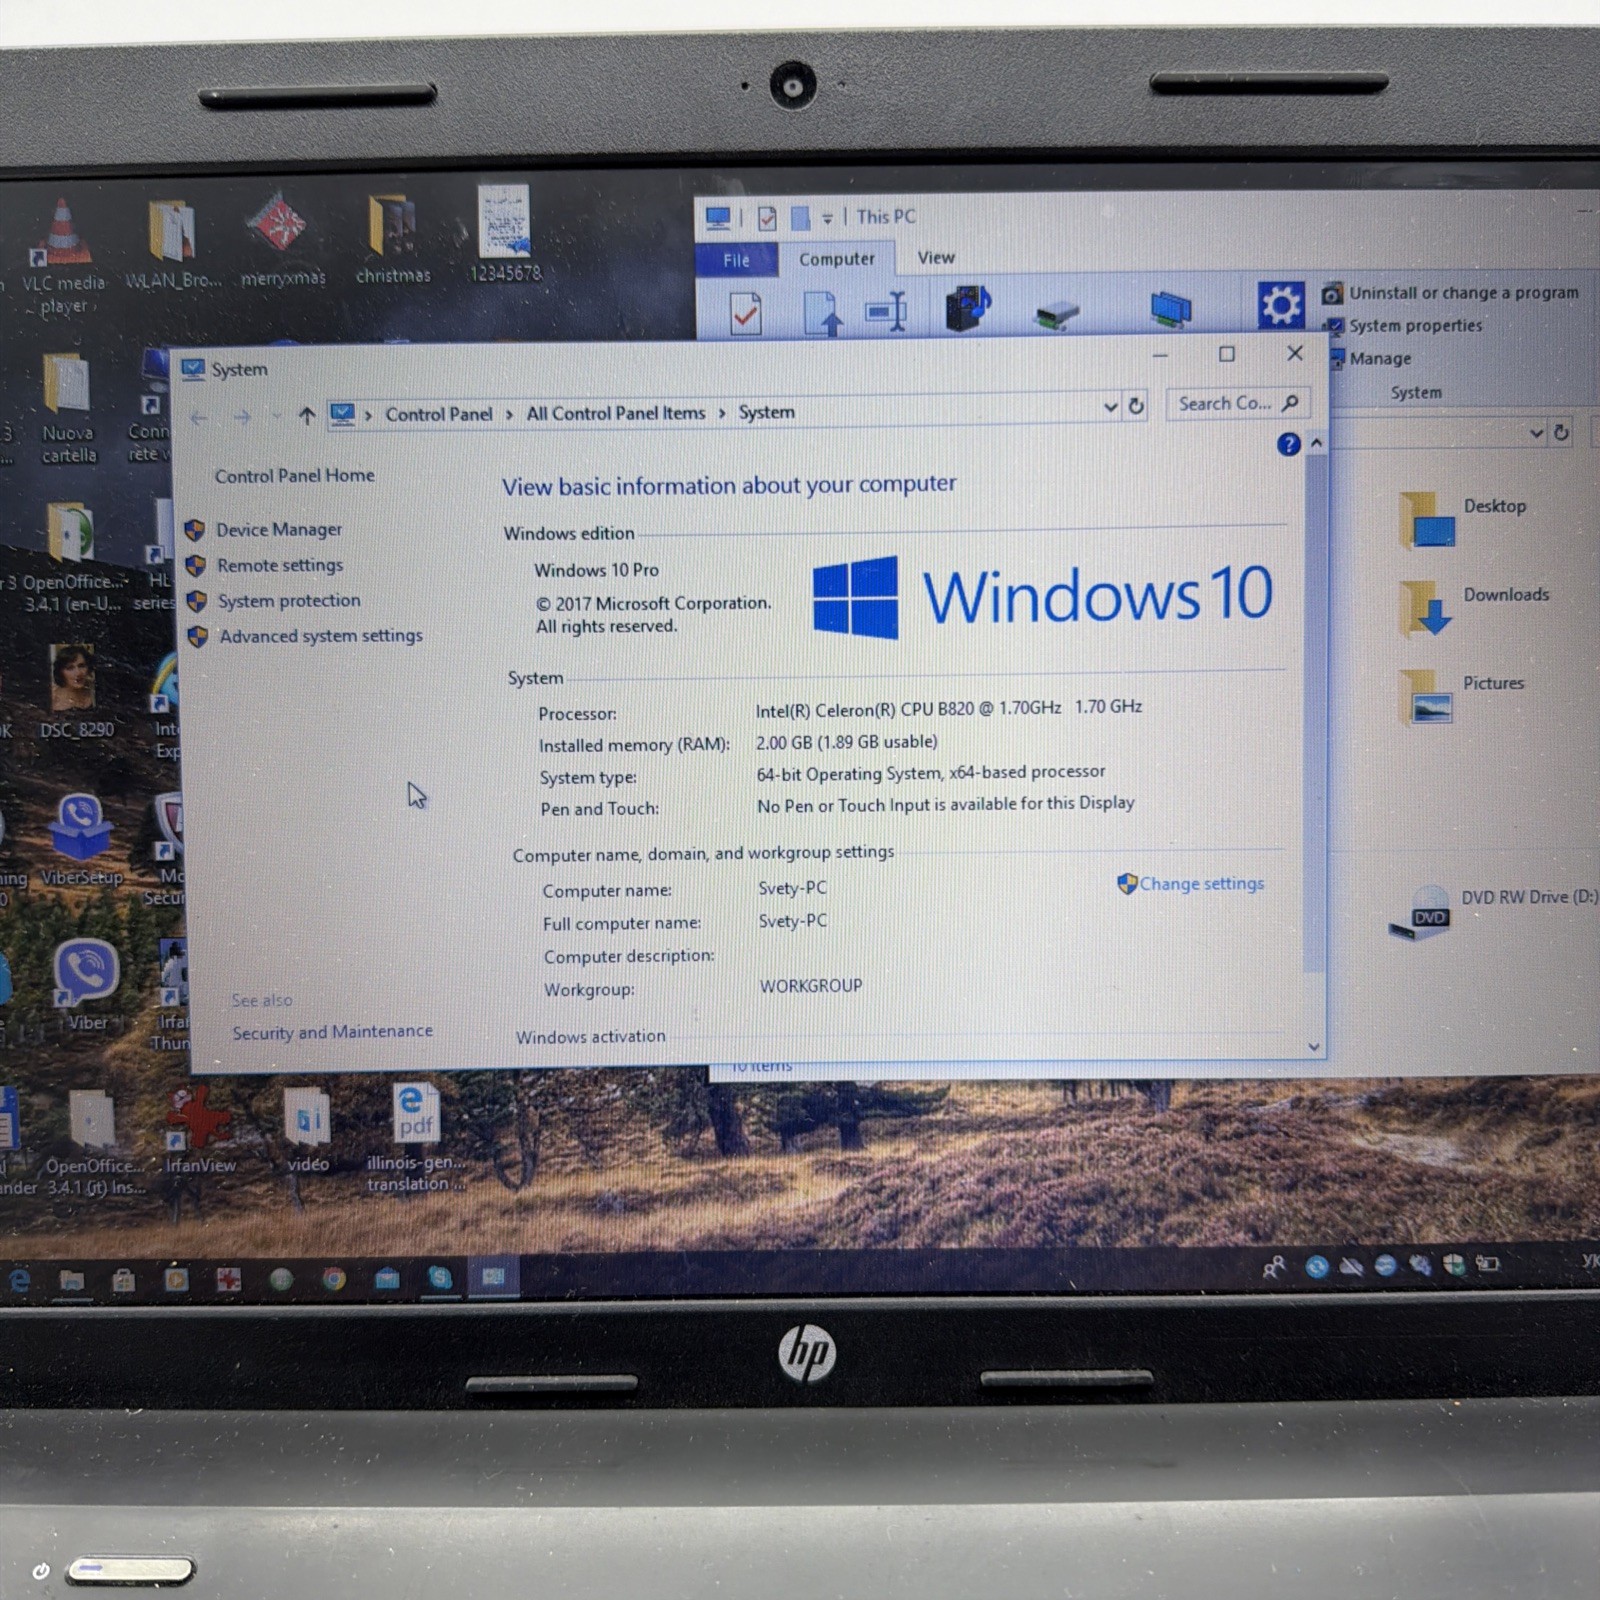Image resolution: width=1600 pixels, height=1600 pixels.
Task: Click Map network drive icon
Action: pos(1056,315)
